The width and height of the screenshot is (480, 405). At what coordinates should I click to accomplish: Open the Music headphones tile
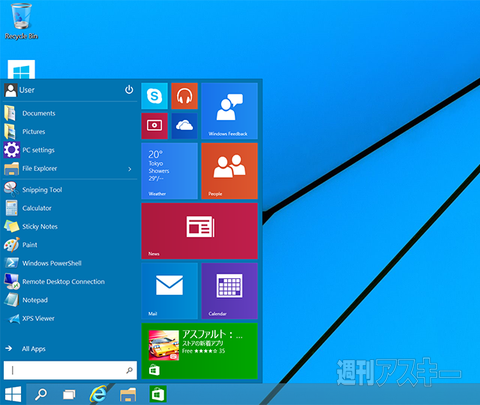[x=184, y=96]
